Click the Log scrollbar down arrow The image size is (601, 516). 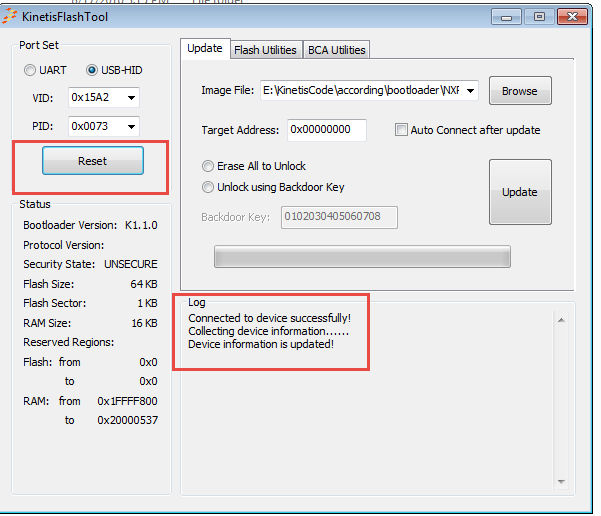561,481
